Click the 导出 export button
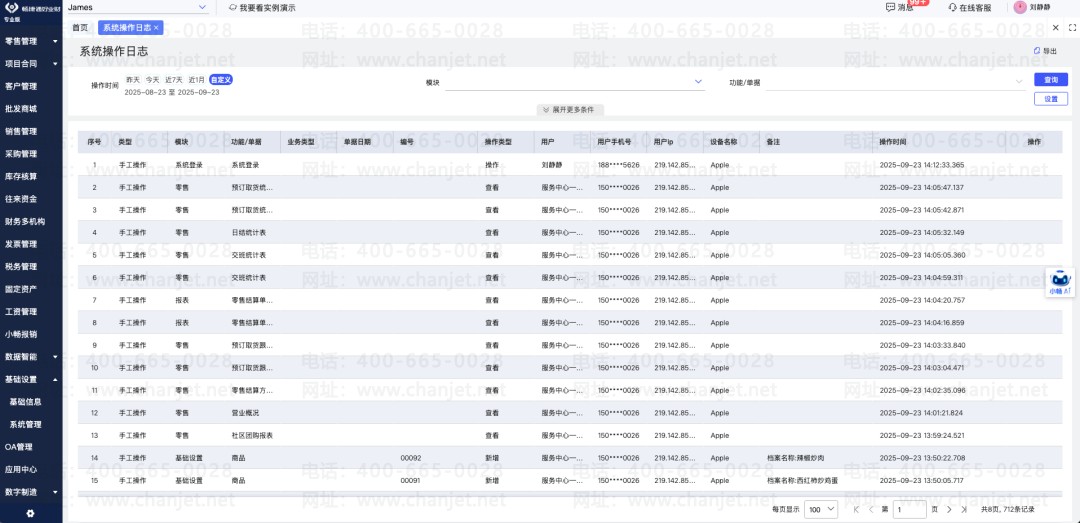Screen dimensions: 1080x523 click(x=1046, y=51)
